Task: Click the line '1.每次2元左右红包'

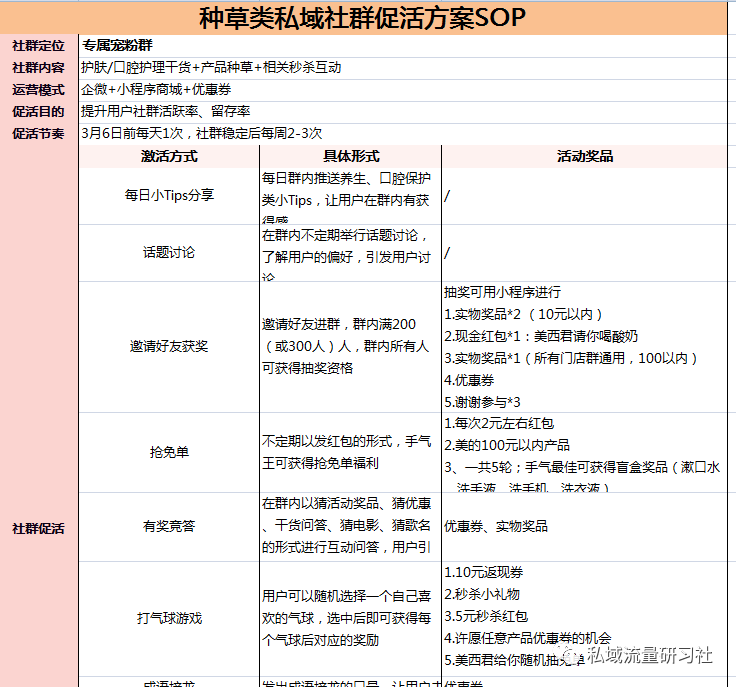Action: click(x=499, y=424)
